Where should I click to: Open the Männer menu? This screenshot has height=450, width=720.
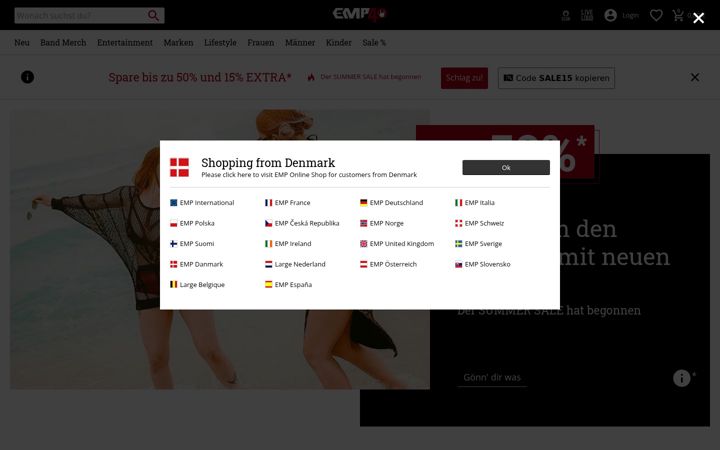click(300, 42)
